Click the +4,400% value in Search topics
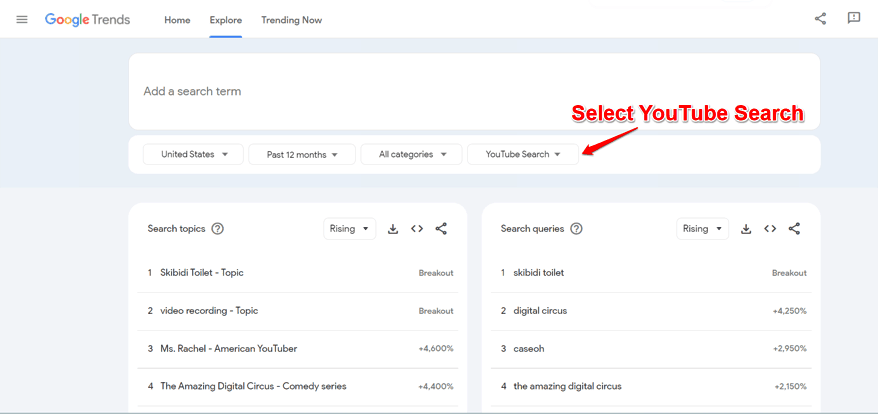This screenshot has width=878, height=414. [436, 387]
